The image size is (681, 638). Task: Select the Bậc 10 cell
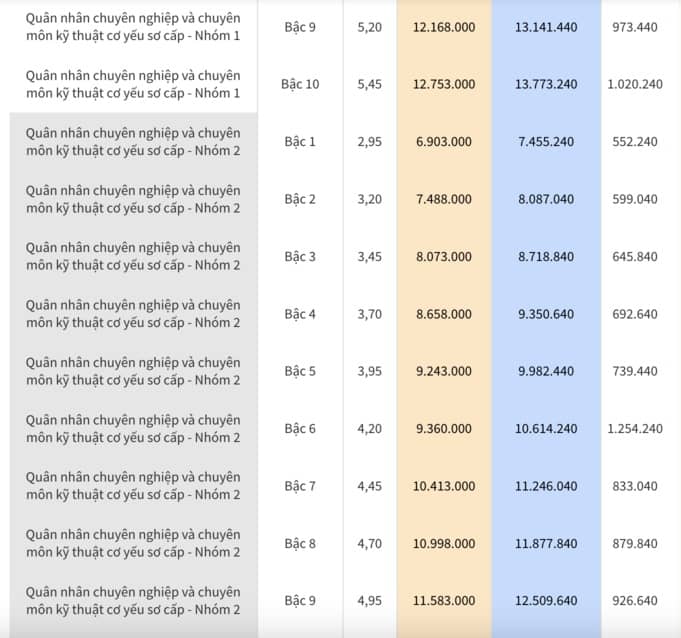pyautogui.click(x=300, y=84)
